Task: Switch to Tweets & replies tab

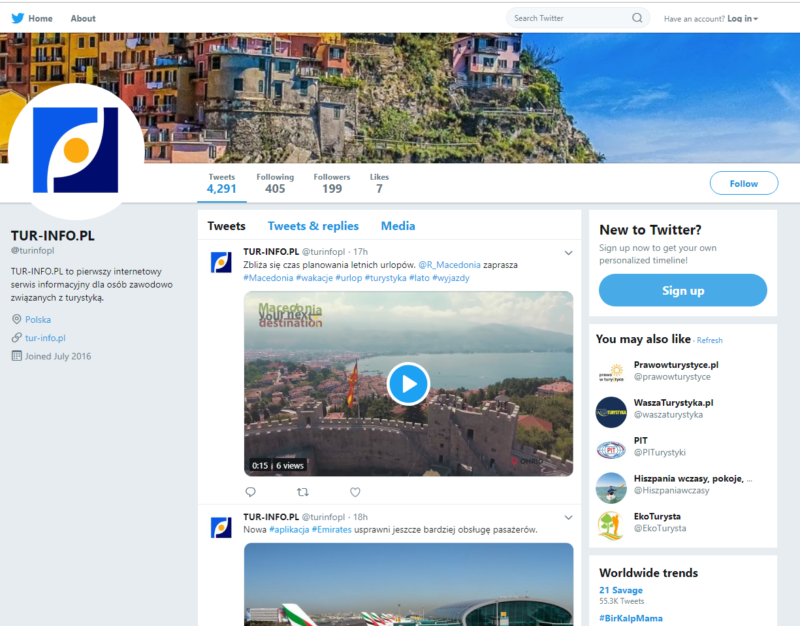Action: [313, 226]
